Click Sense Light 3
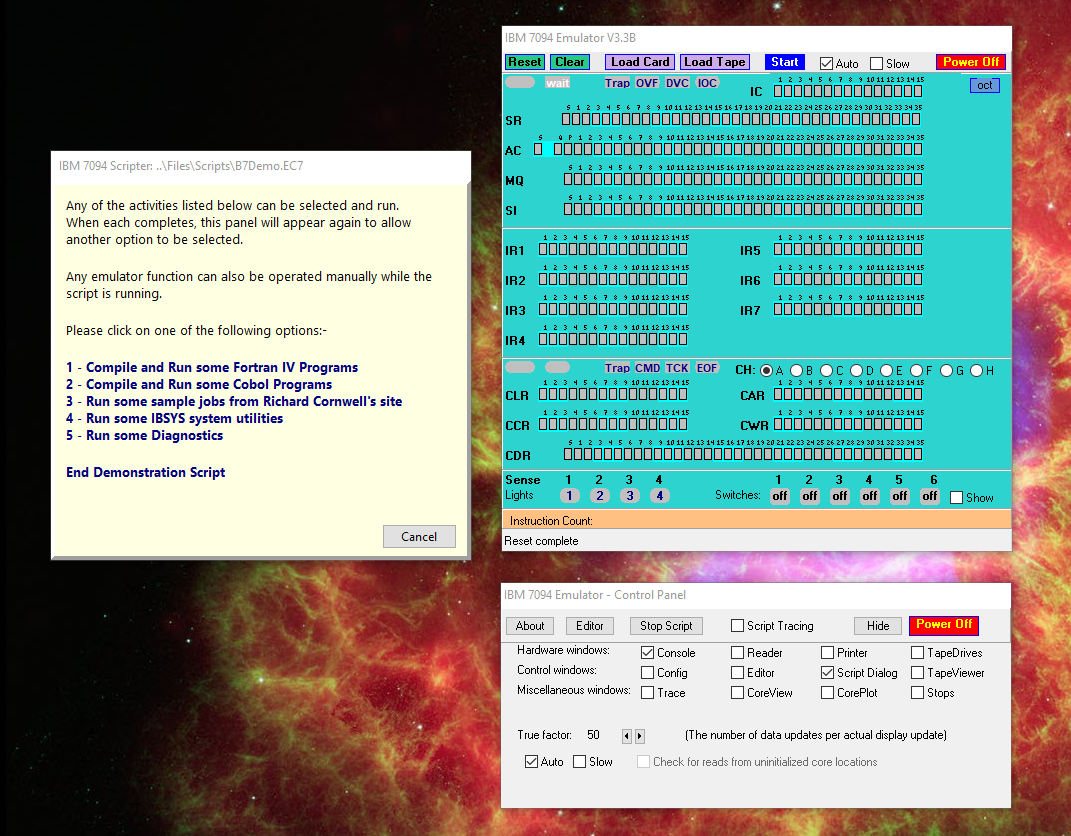 point(630,496)
